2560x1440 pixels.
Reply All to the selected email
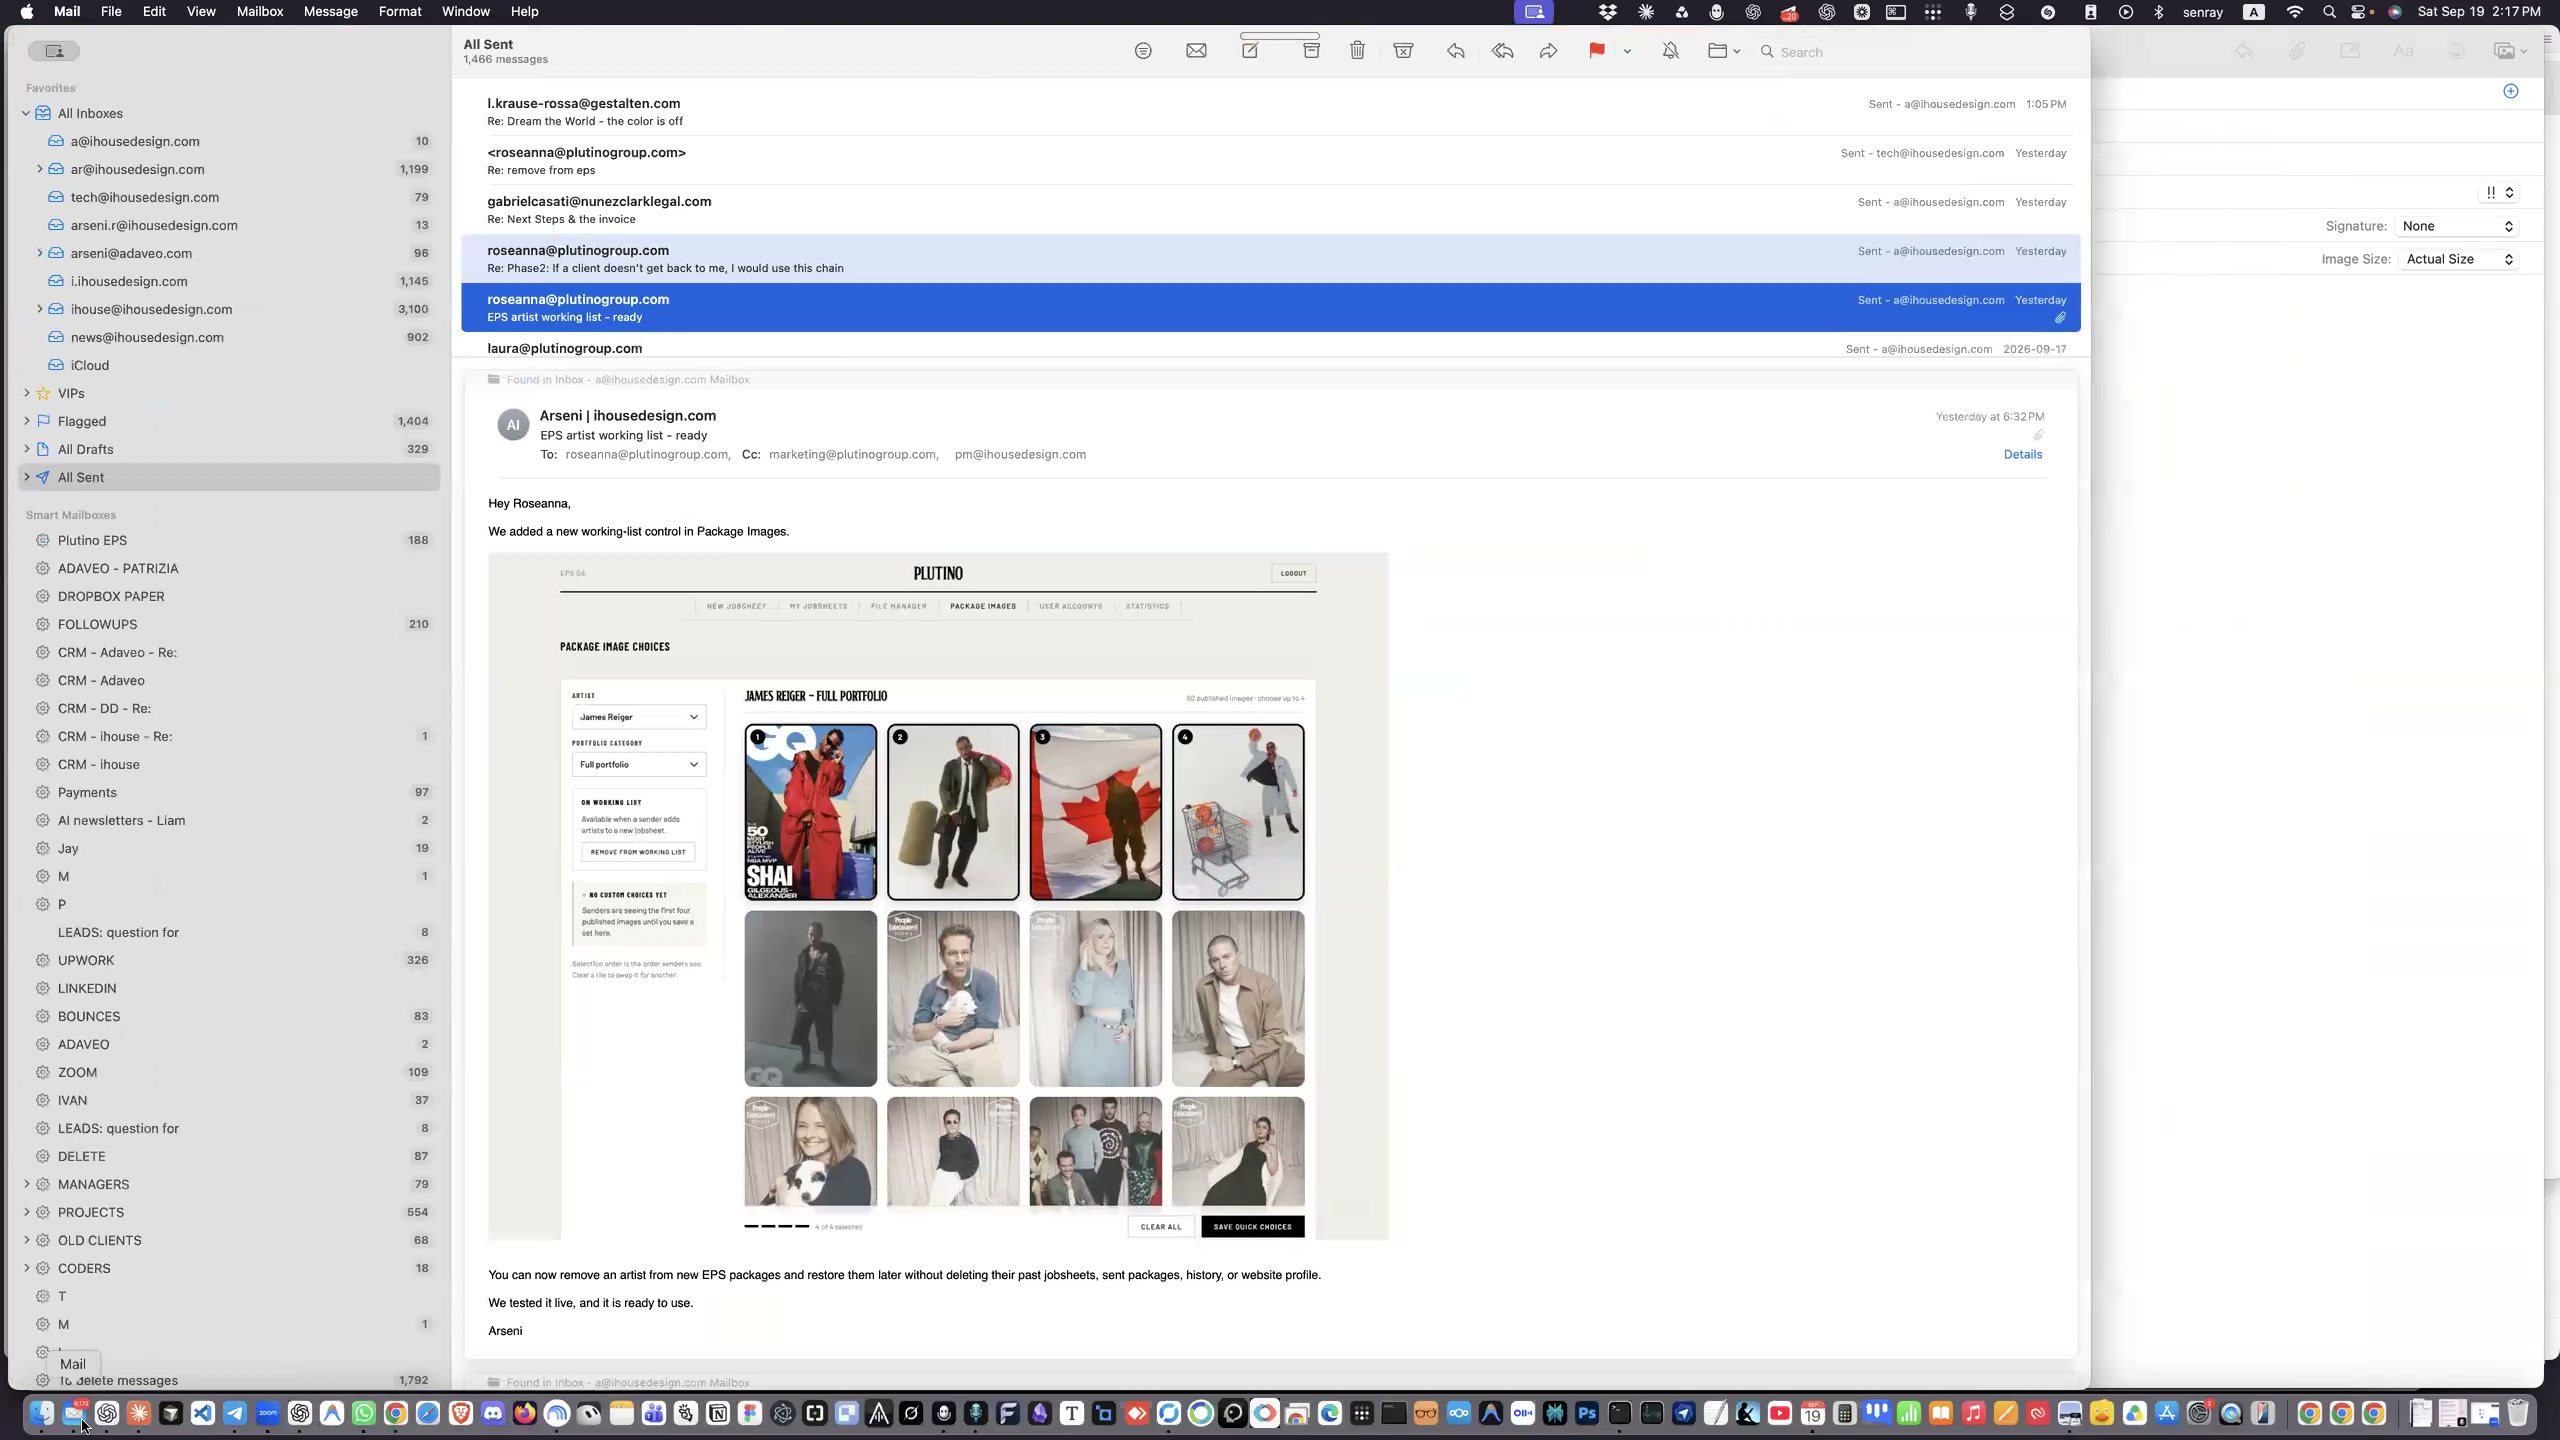coord(1502,51)
